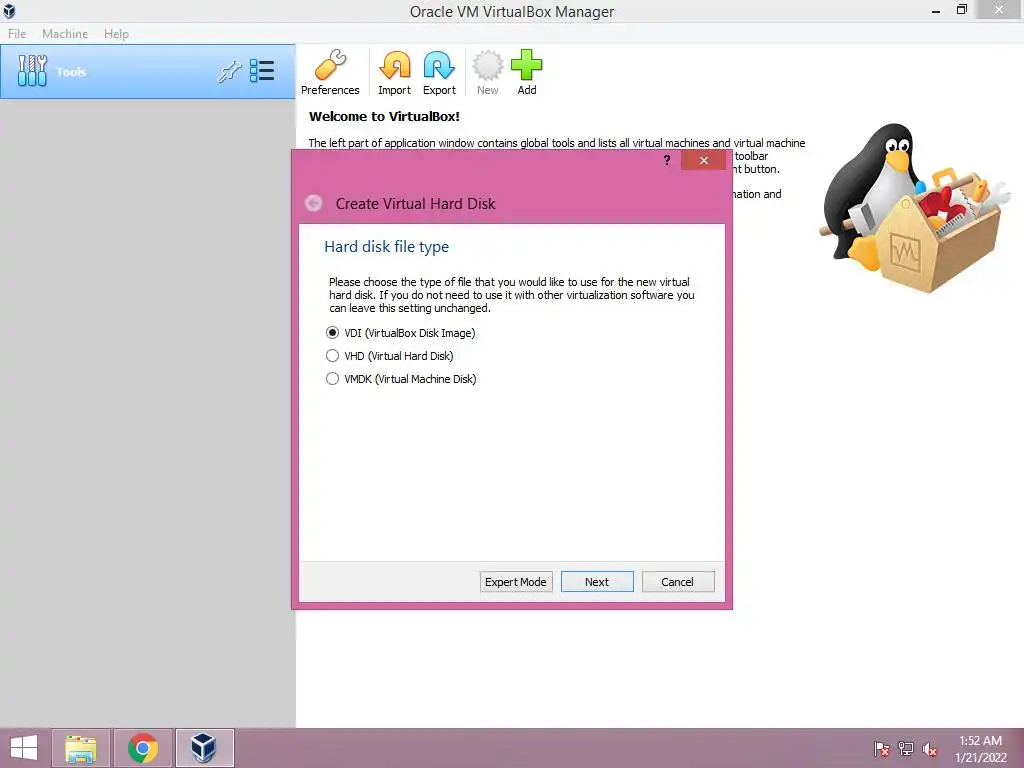Viewport: 1024px width, 768px height.
Task: Click the penguin toolbox illustration
Action: click(914, 207)
